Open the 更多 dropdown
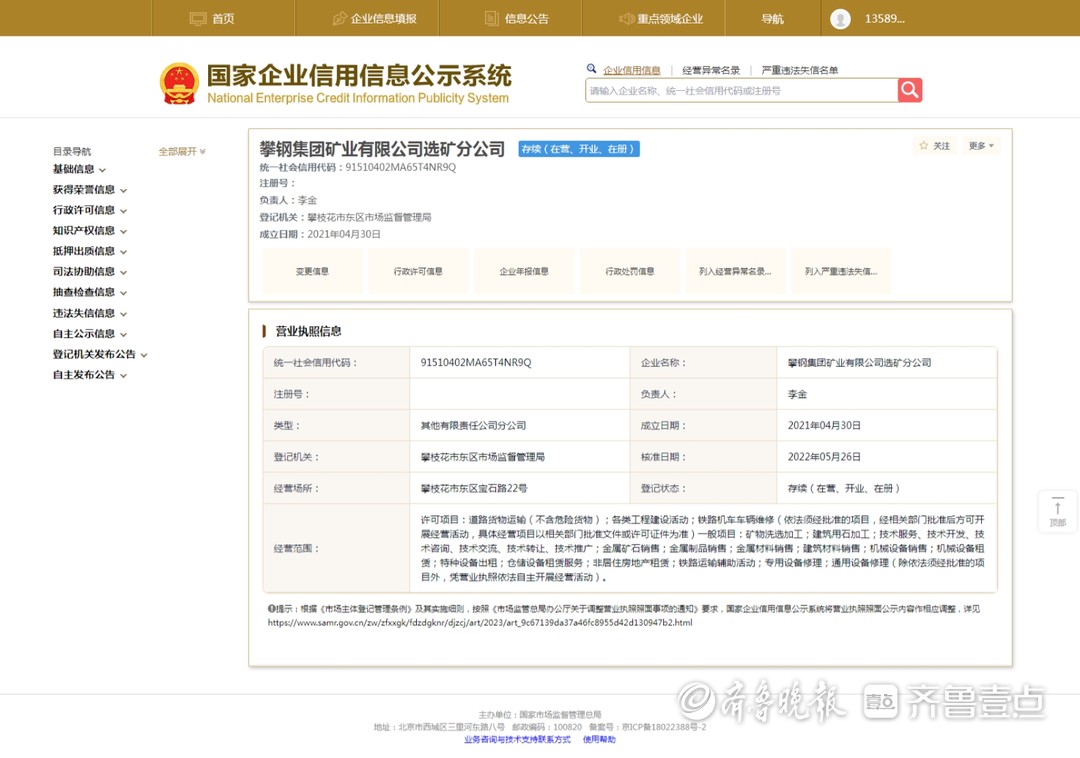The width and height of the screenshot is (1080, 758). click(x=981, y=146)
